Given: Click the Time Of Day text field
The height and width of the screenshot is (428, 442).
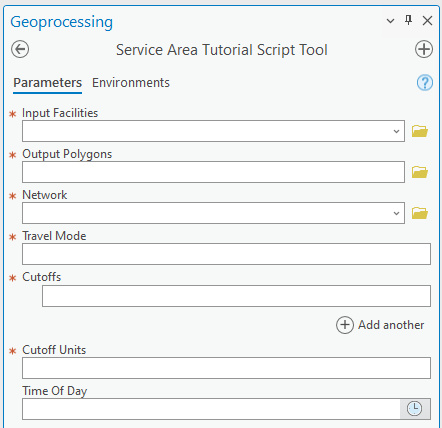Looking at the screenshot, I should (211, 409).
